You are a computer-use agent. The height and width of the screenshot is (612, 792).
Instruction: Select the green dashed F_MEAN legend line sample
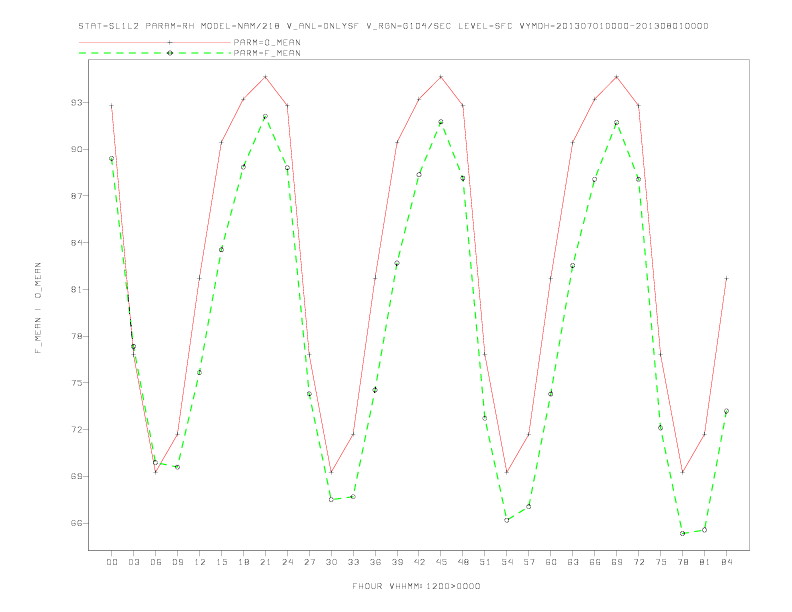coord(155,53)
